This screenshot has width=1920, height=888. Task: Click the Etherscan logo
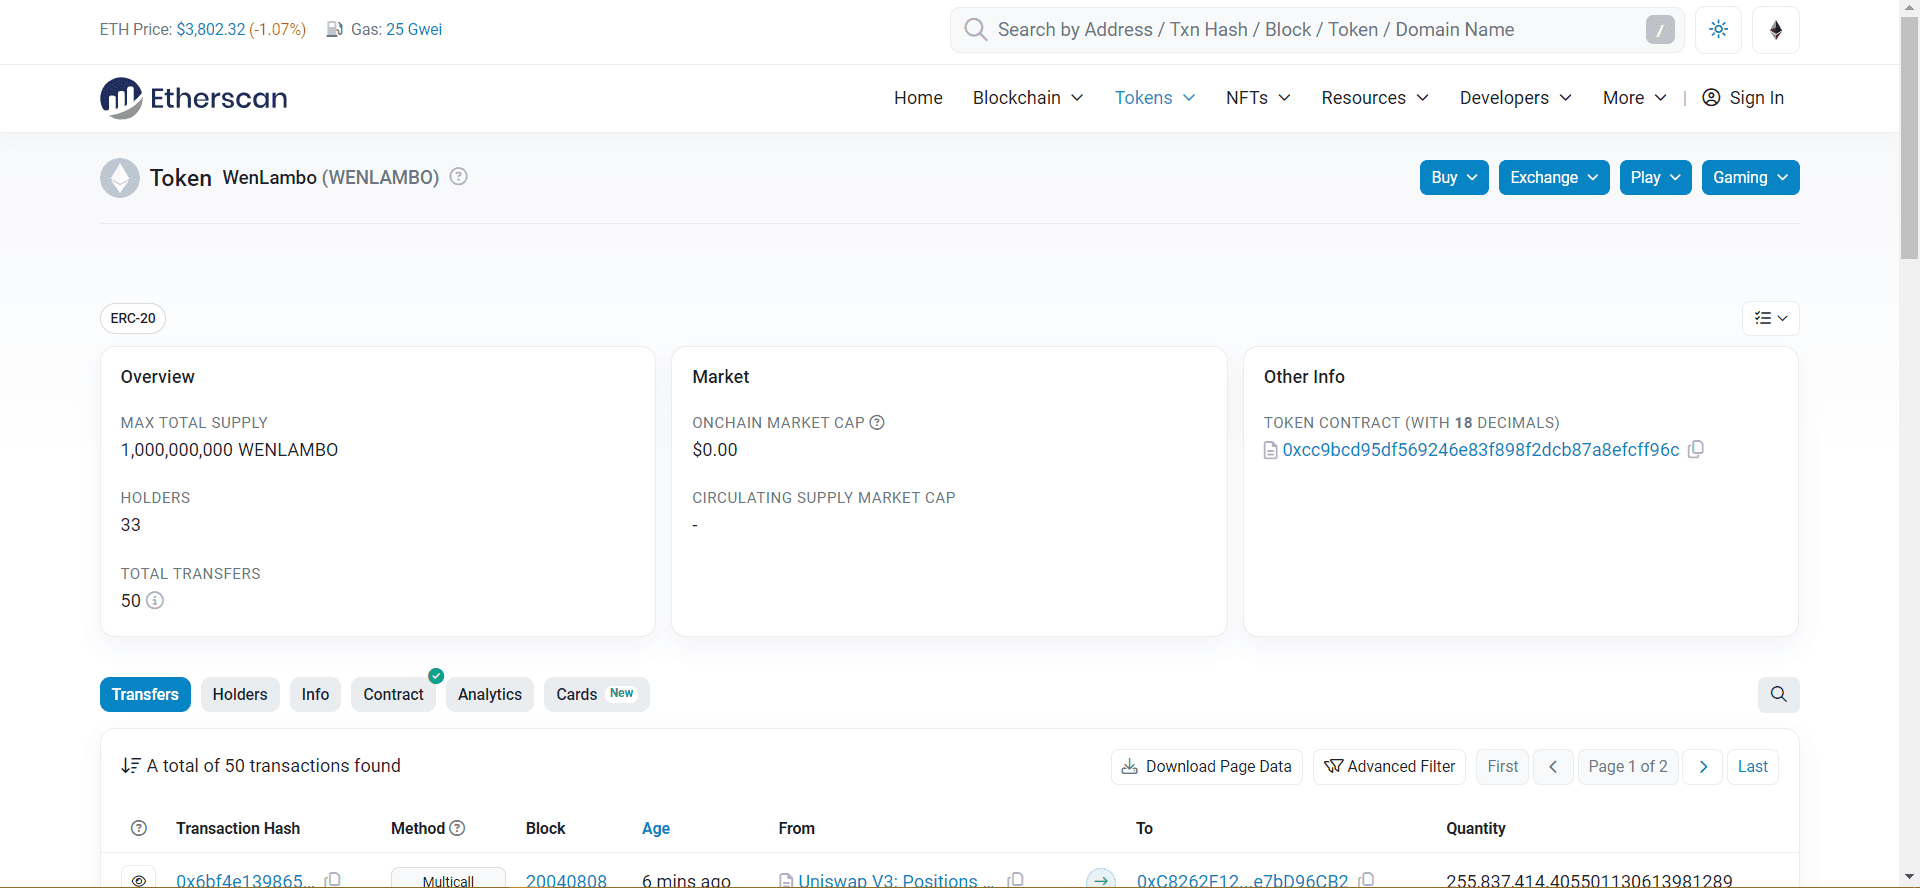(194, 98)
